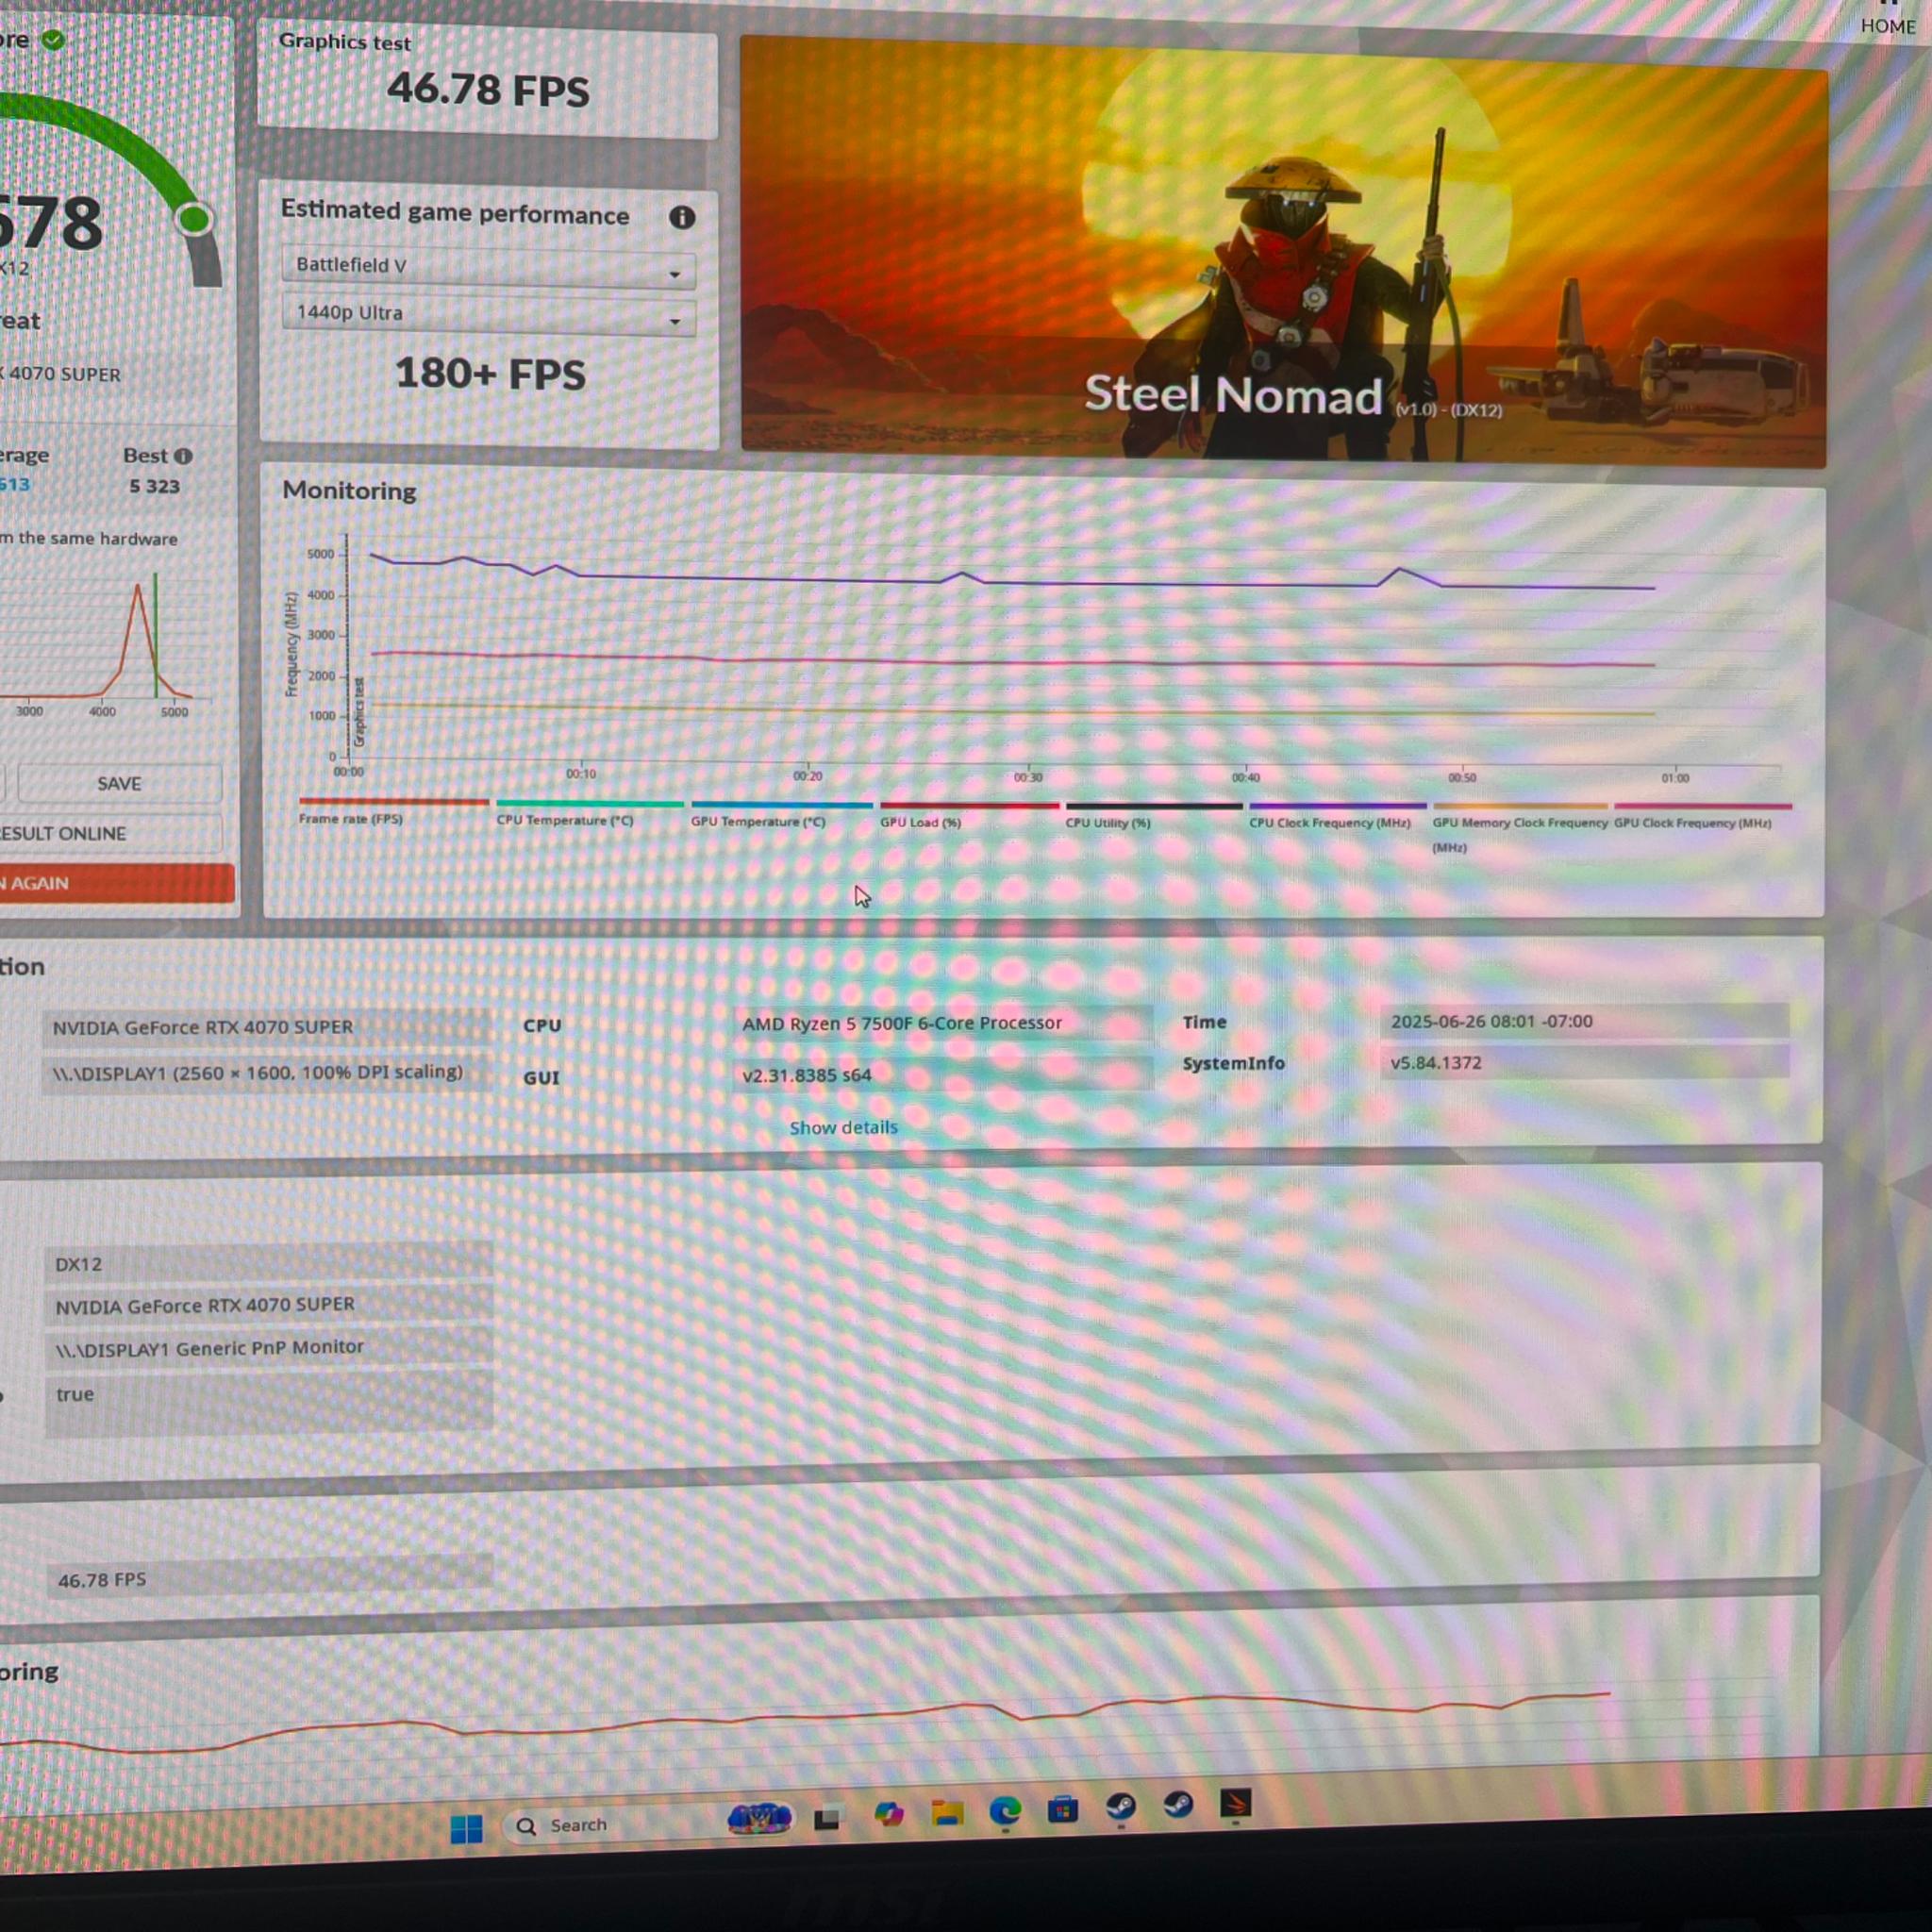
Task: Open File Explorer from the taskbar
Action: pos(946,1812)
